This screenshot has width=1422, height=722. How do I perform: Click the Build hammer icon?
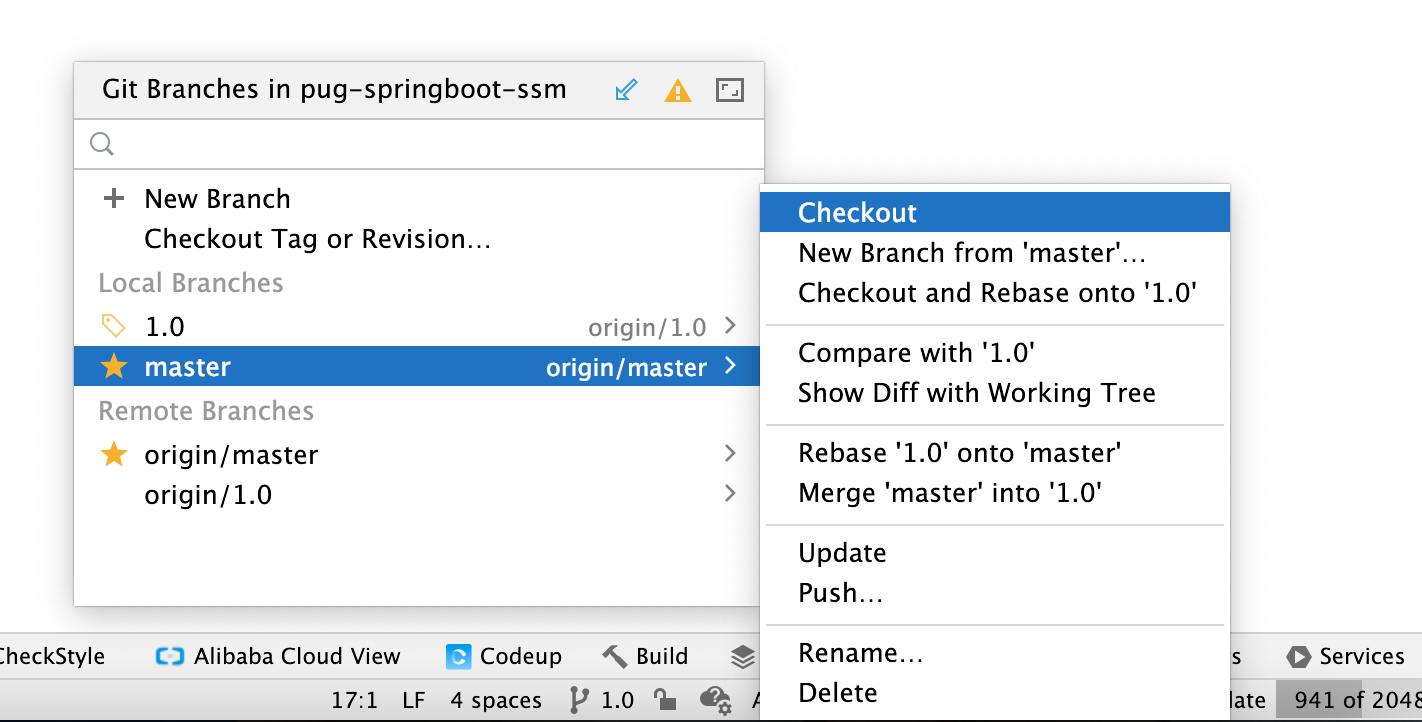click(x=614, y=657)
